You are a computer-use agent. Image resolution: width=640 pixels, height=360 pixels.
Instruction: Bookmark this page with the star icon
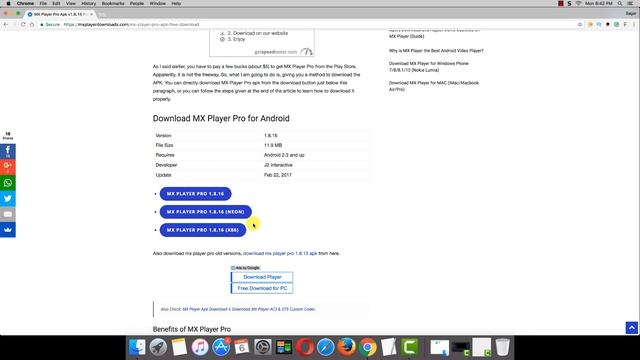click(580, 24)
